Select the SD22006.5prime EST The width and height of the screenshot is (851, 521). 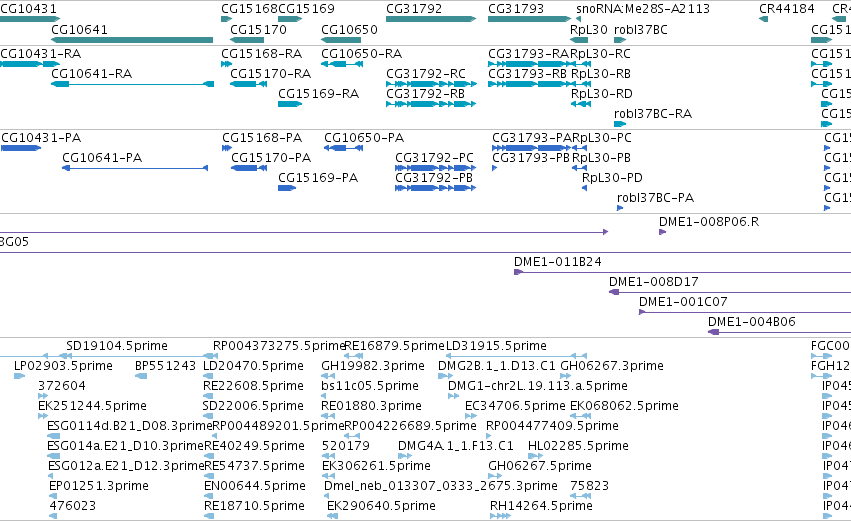point(208,416)
